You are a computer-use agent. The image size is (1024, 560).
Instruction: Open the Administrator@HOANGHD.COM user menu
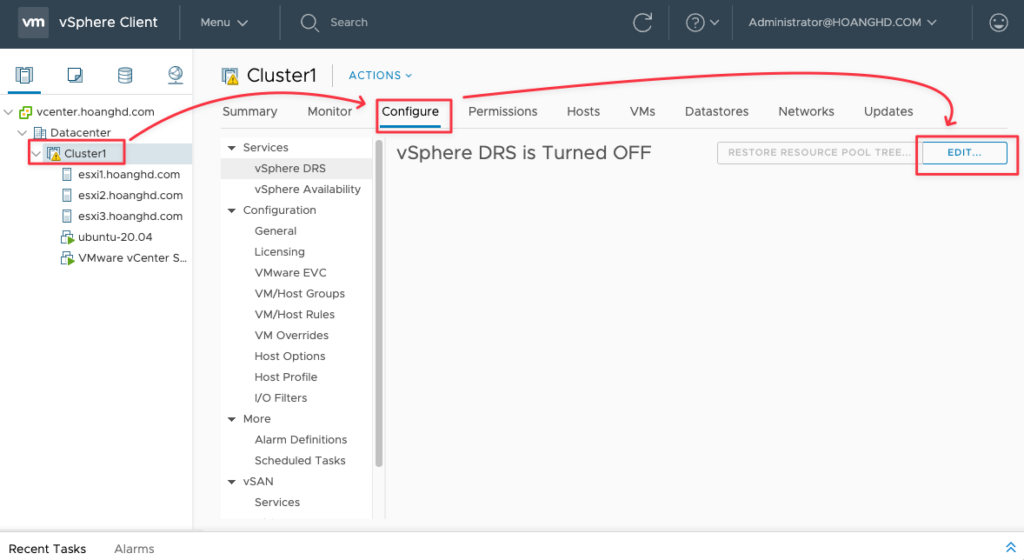pyautogui.click(x=842, y=23)
